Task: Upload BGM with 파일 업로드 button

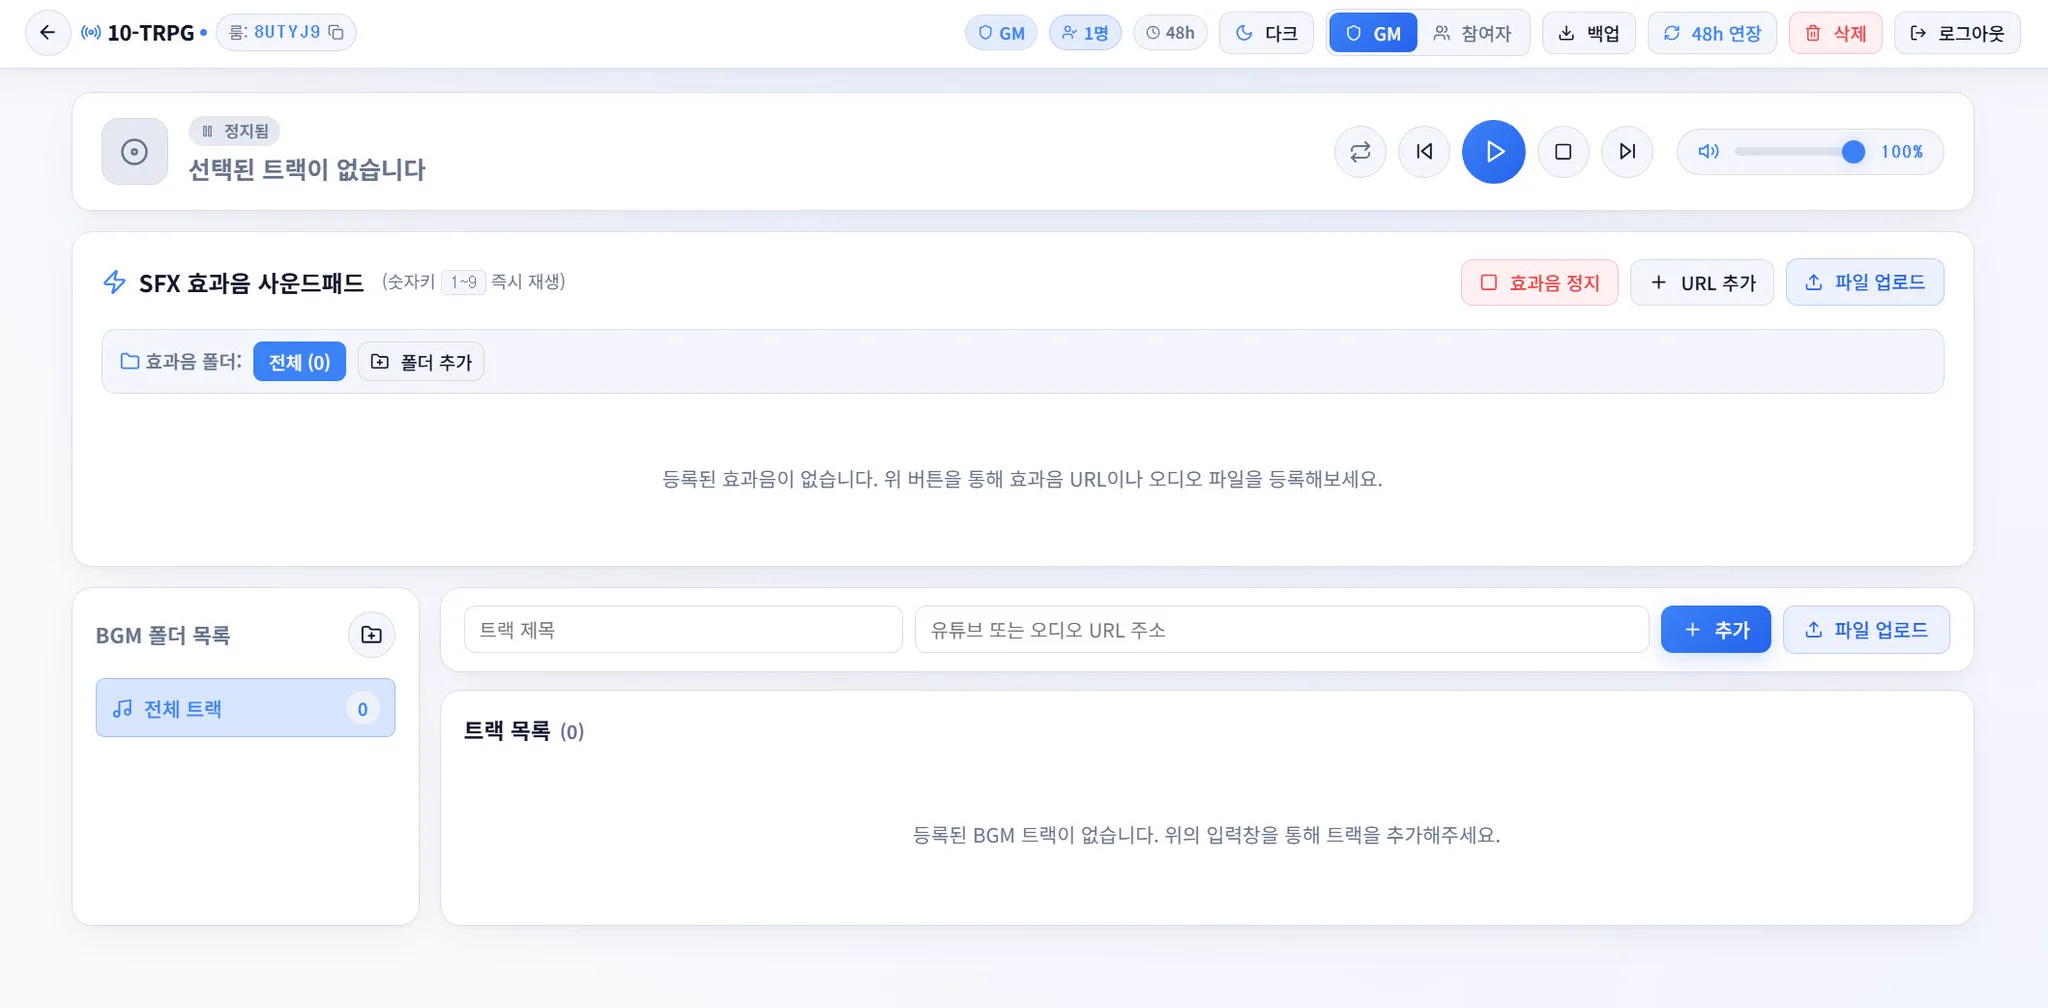Action: (1866, 630)
